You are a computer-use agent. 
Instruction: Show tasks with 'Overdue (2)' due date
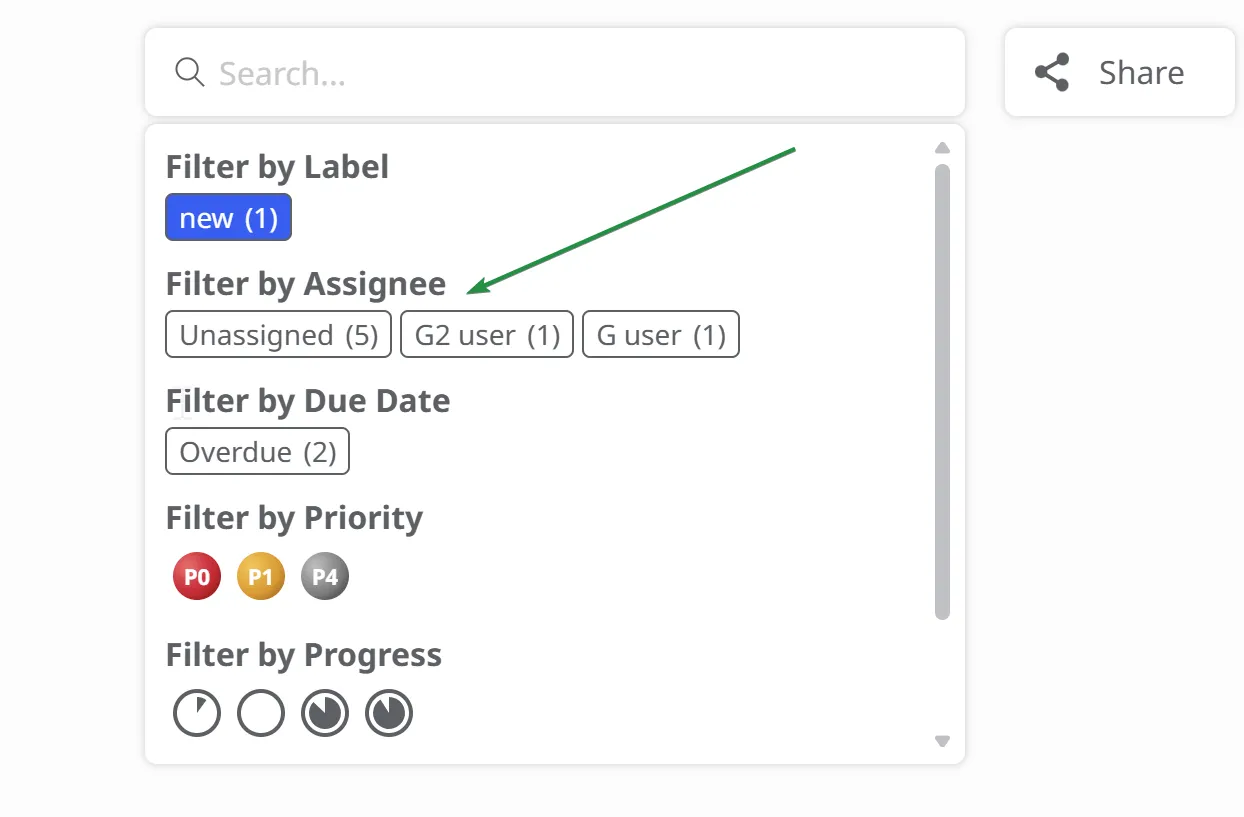click(x=257, y=452)
